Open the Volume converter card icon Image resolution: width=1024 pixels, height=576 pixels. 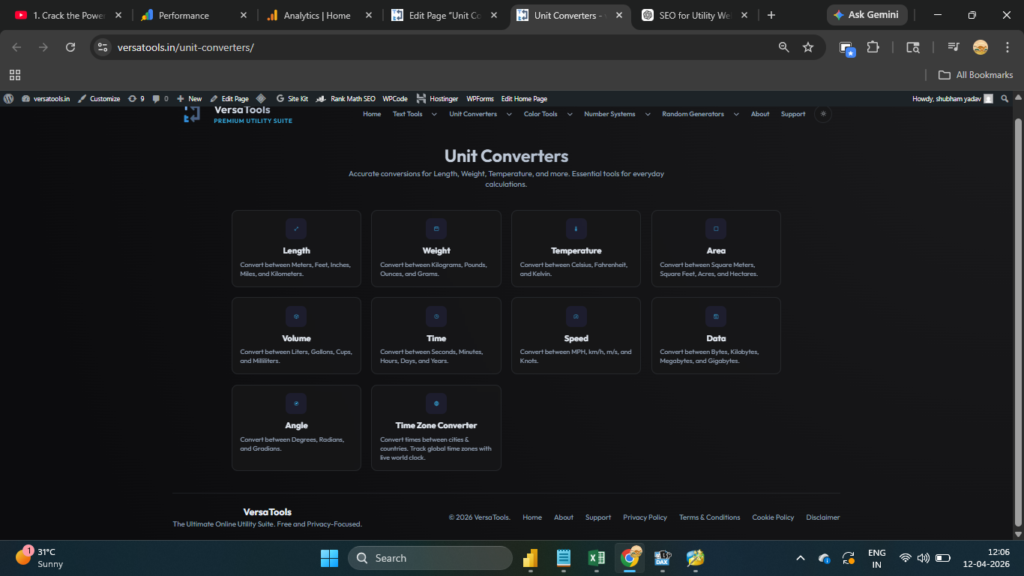(296, 316)
